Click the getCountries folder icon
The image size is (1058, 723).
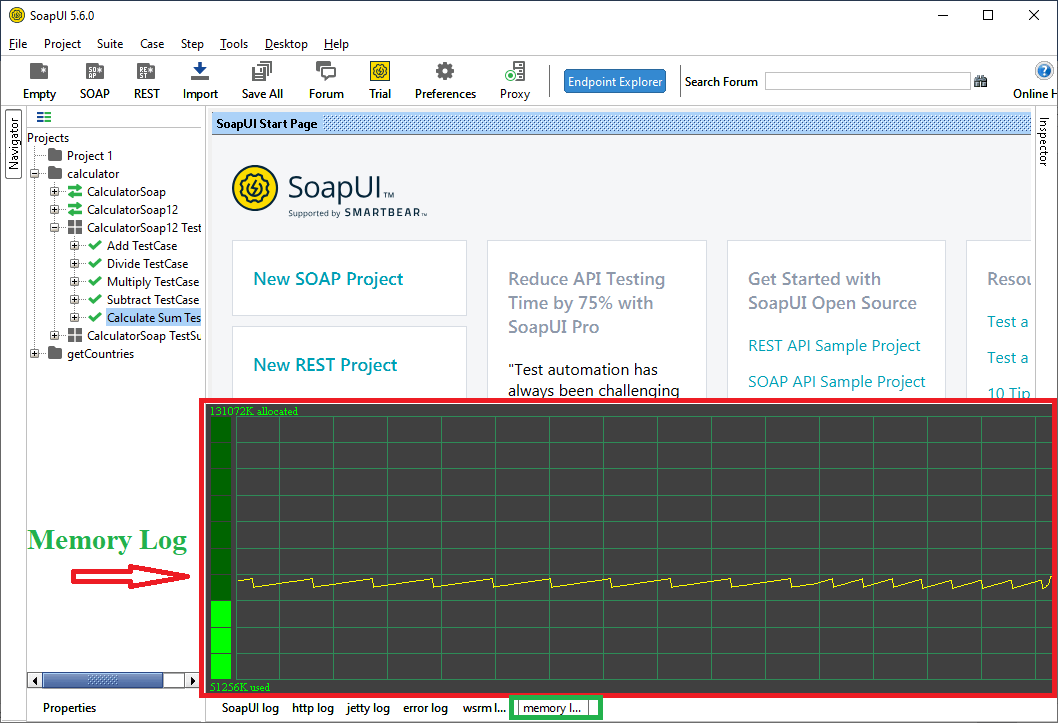(55, 353)
